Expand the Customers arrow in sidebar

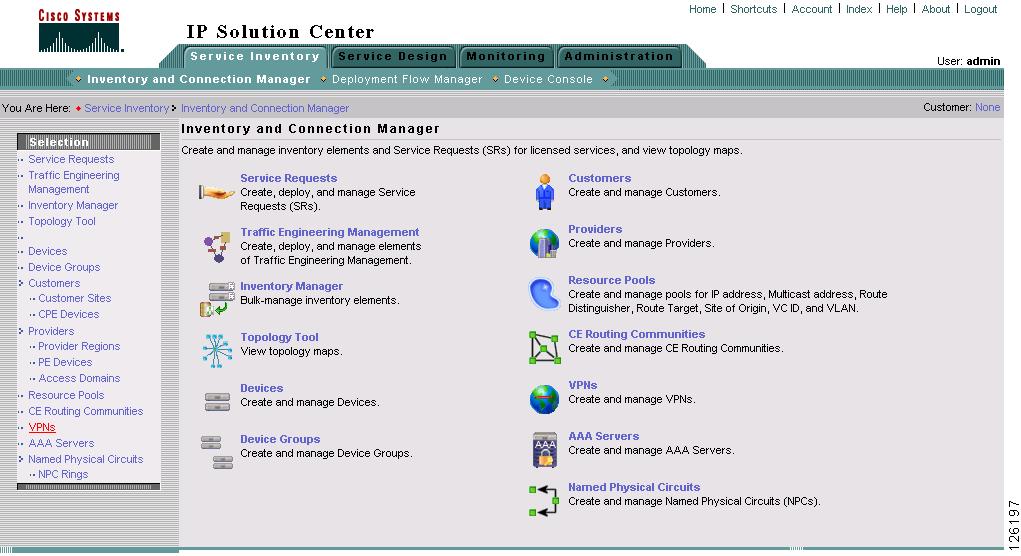coord(21,283)
